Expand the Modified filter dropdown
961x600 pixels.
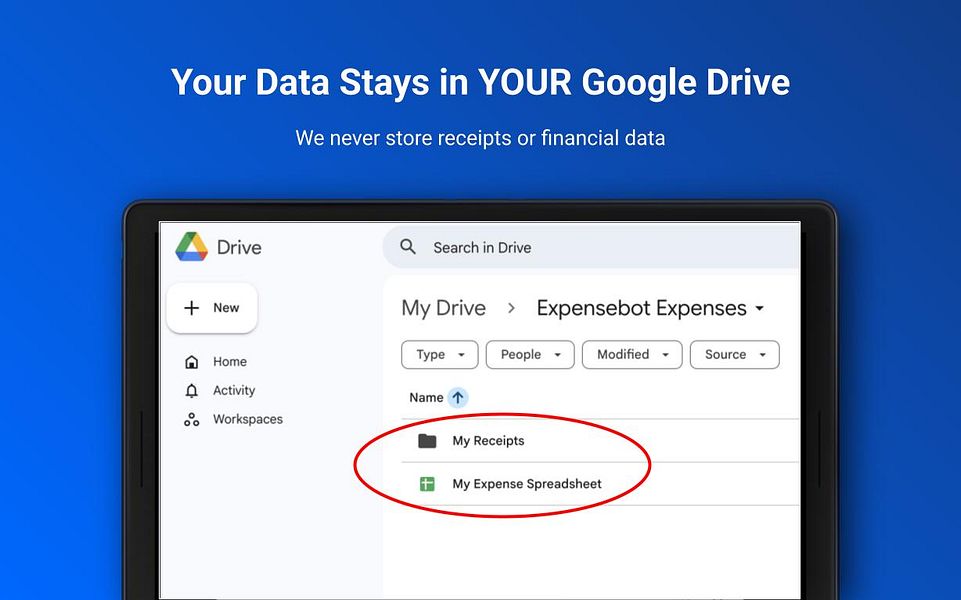tap(632, 354)
